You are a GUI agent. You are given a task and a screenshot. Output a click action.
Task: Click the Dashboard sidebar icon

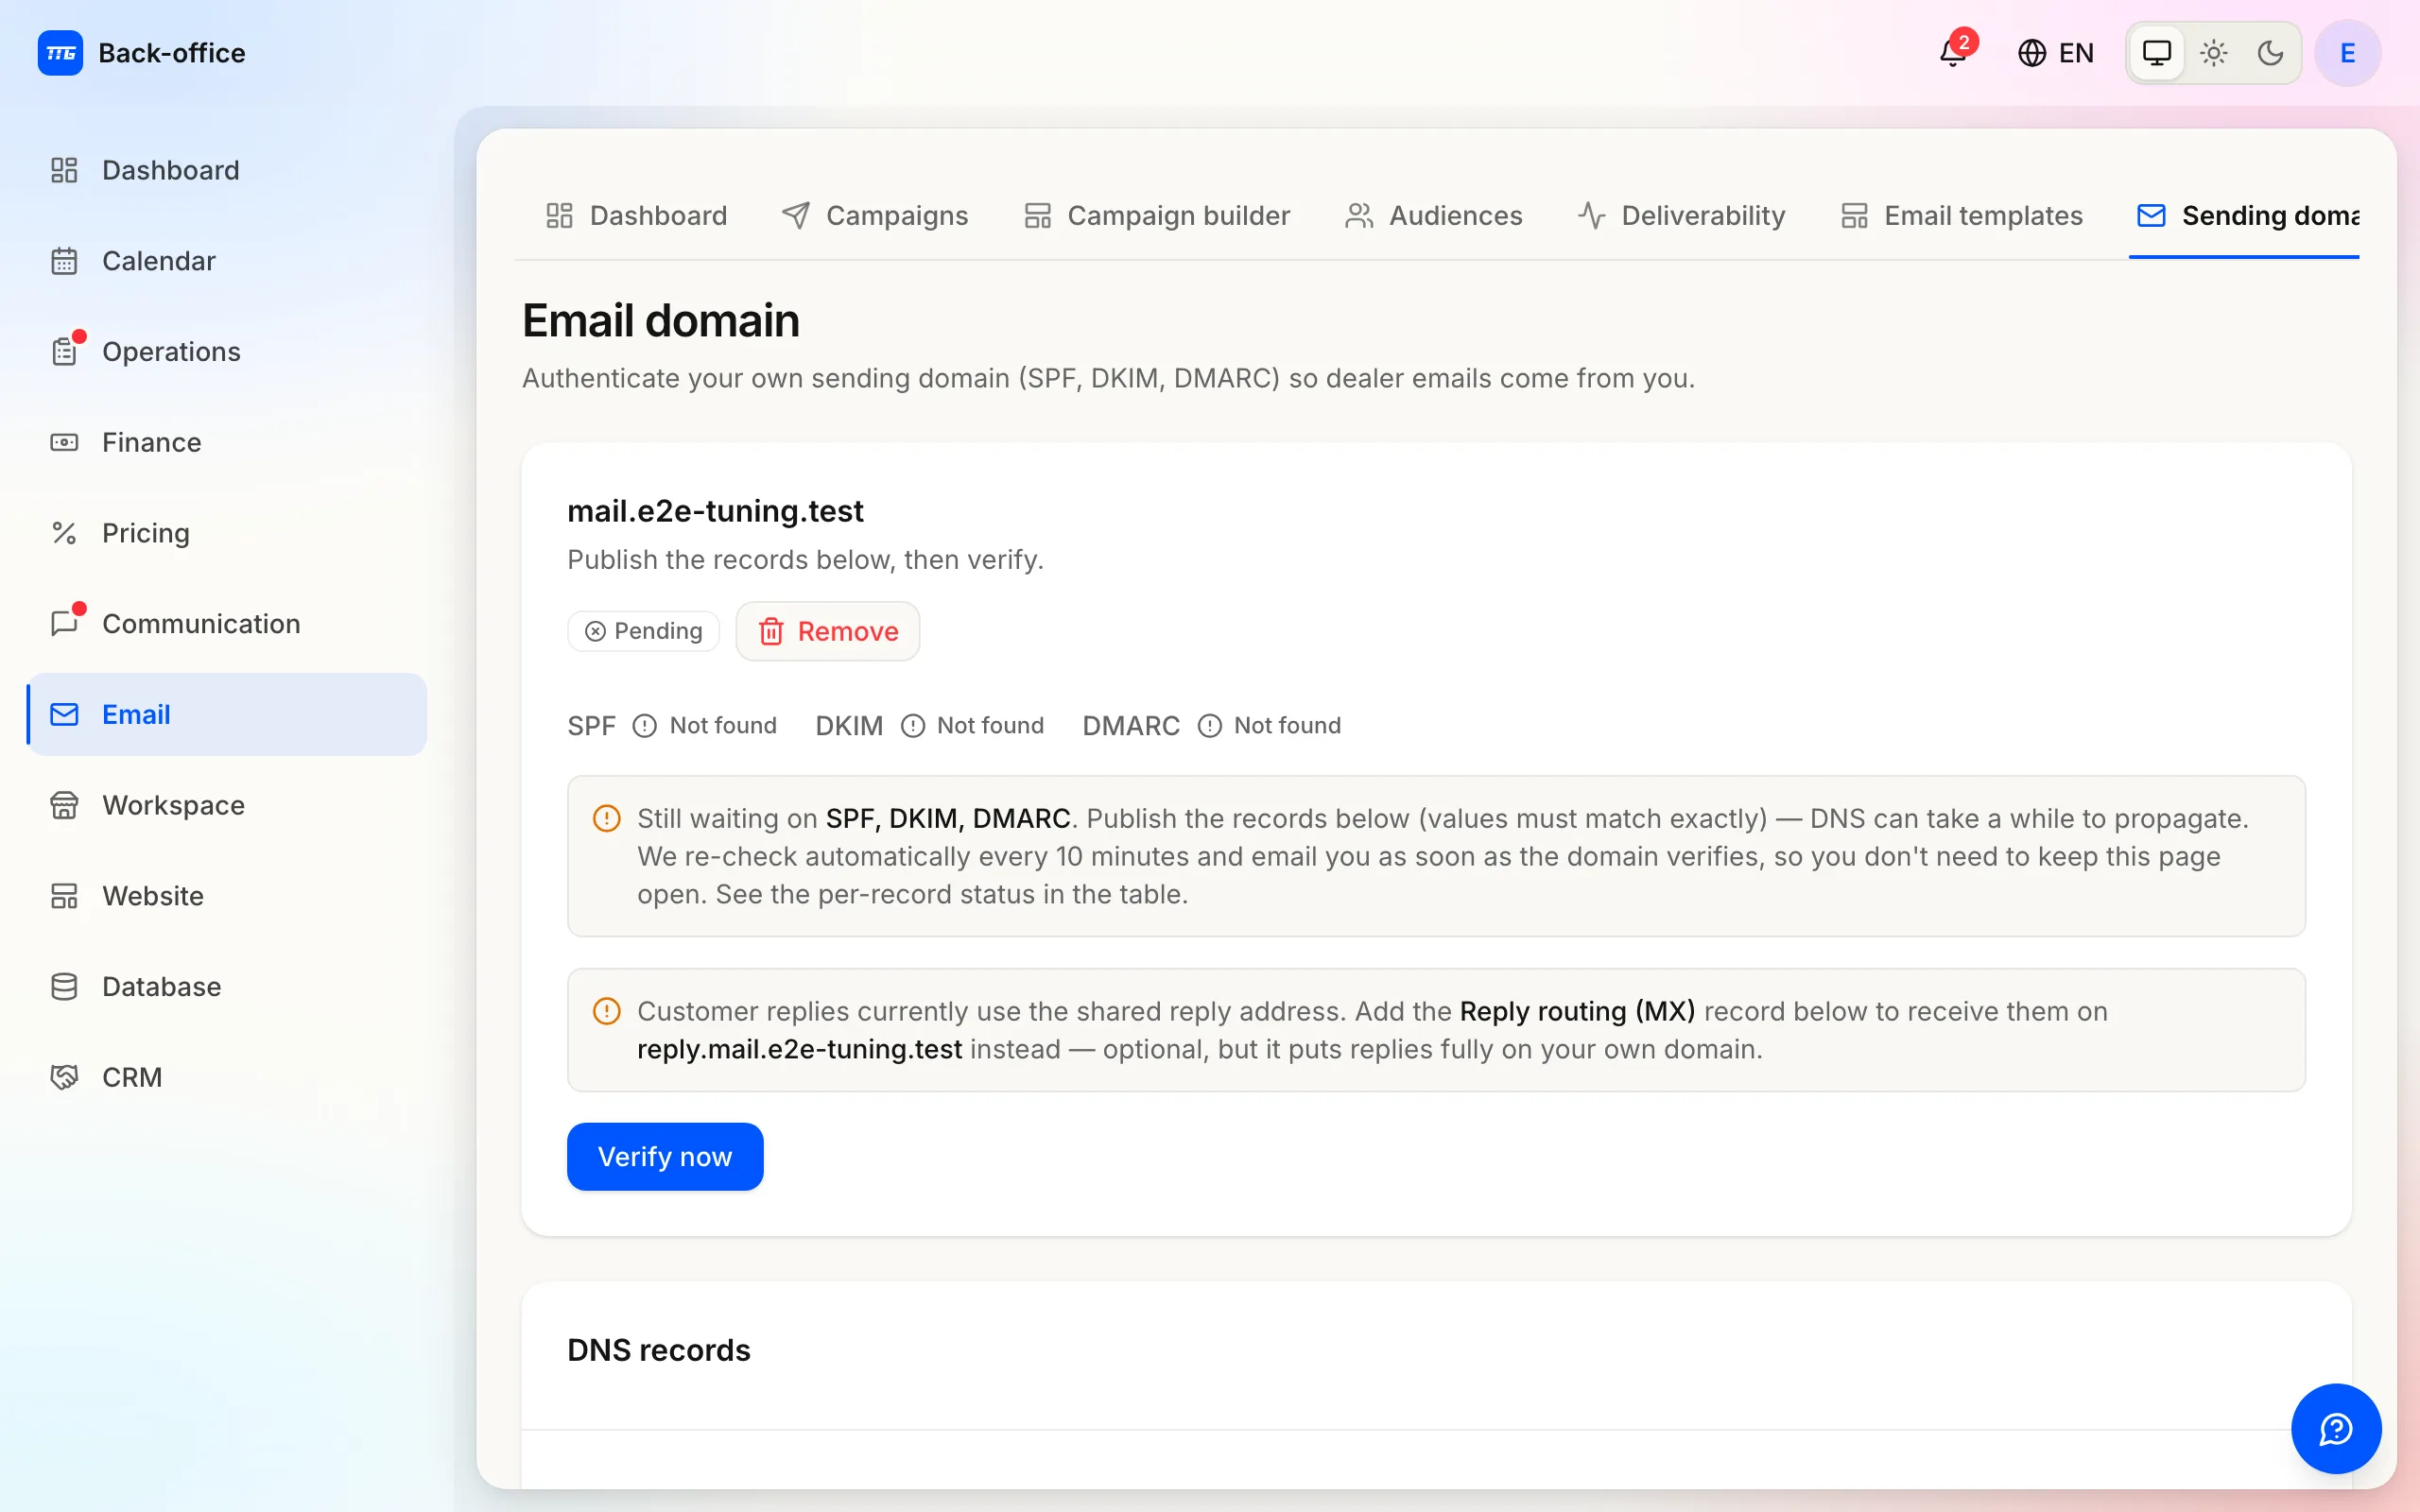pyautogui.click(x=64, y=170)
